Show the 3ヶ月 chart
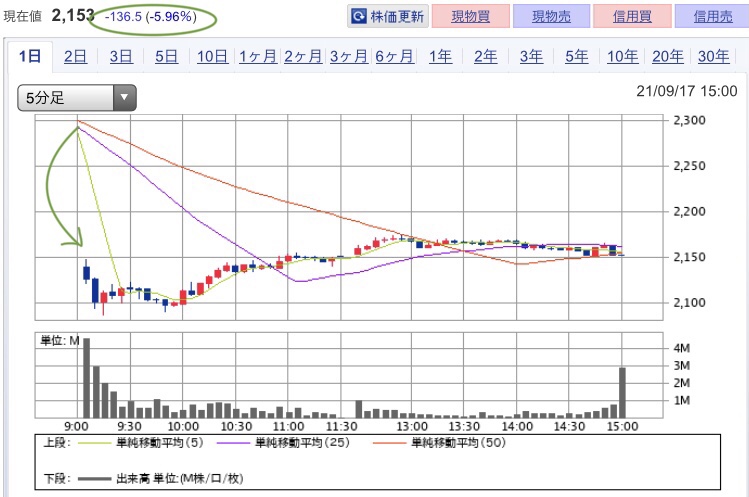749x497 pixels. pos(349,56)
